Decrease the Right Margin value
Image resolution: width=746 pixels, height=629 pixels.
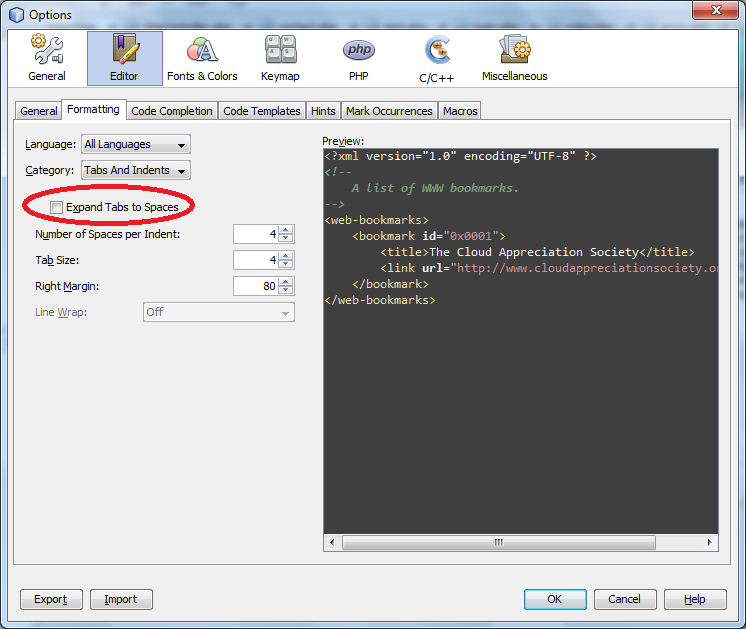pos(285,290)
